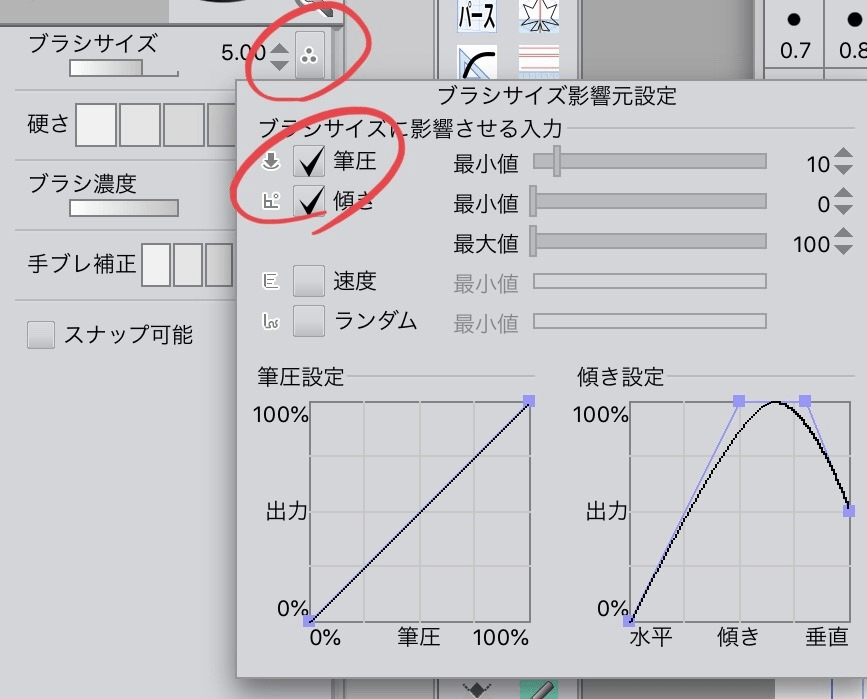Screen dimensions: 867x699
Task: Click the 傾き設定 section heading
Action: coord(620,377)
